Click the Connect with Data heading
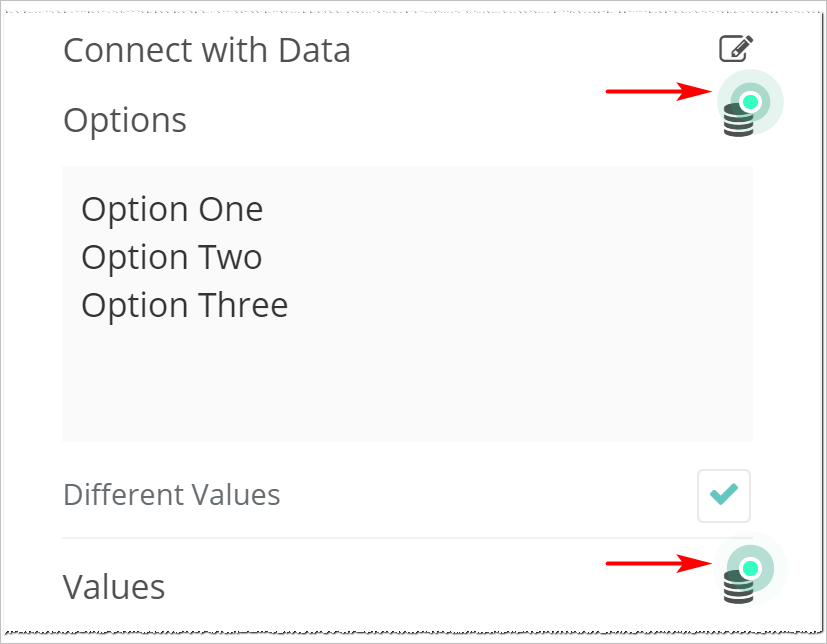827x644 pixels. click(x=206, y=50)
